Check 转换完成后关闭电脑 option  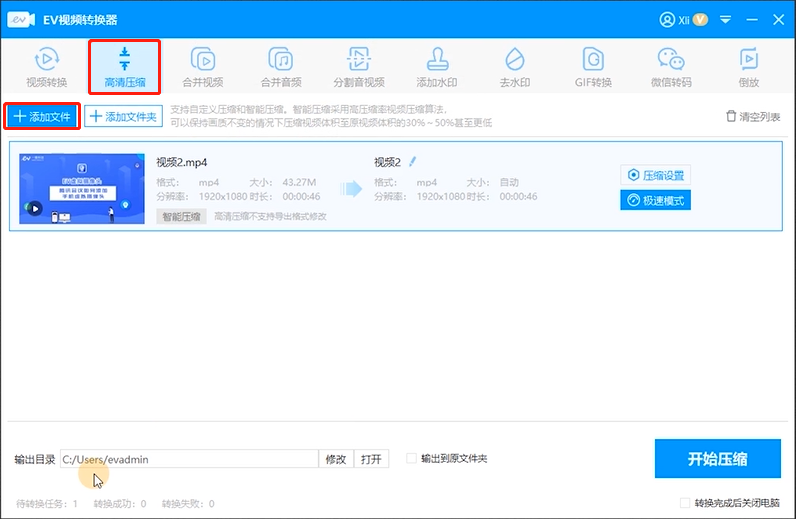coord(685,503)
